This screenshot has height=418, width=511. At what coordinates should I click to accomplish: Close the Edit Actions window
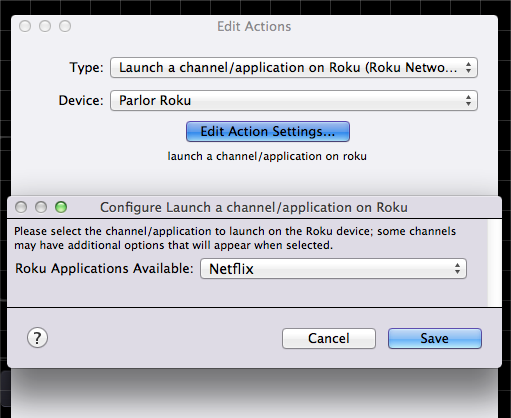tap(25, 26)
